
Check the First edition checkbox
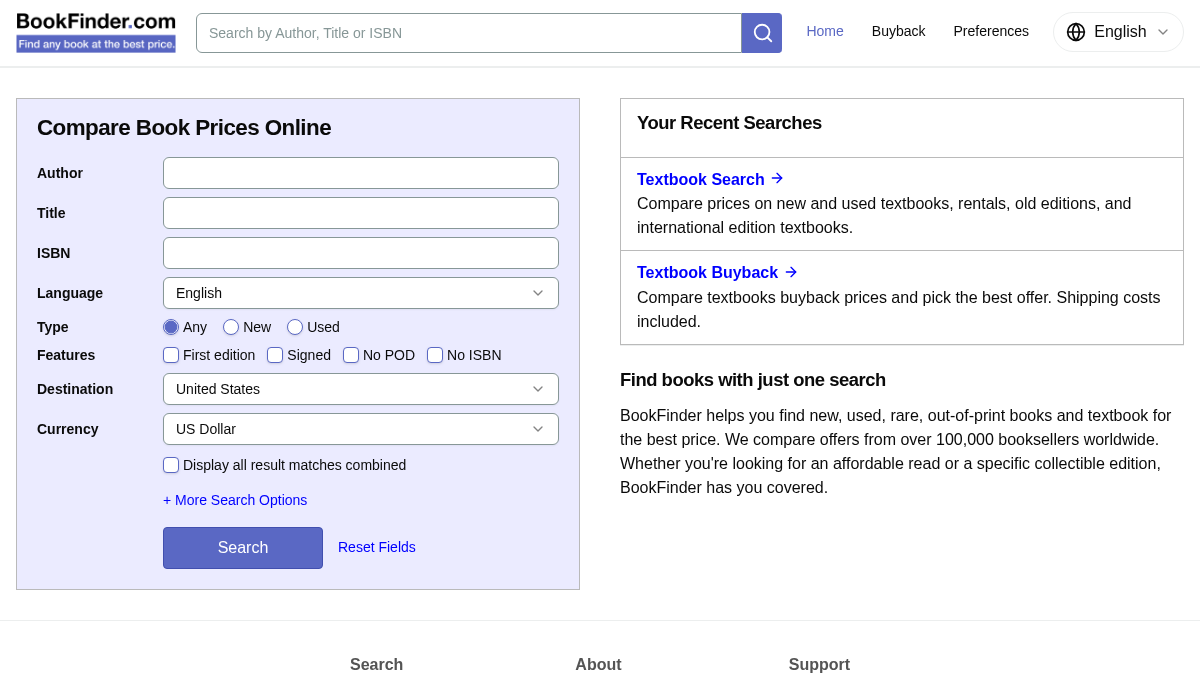tap(171, 355)
